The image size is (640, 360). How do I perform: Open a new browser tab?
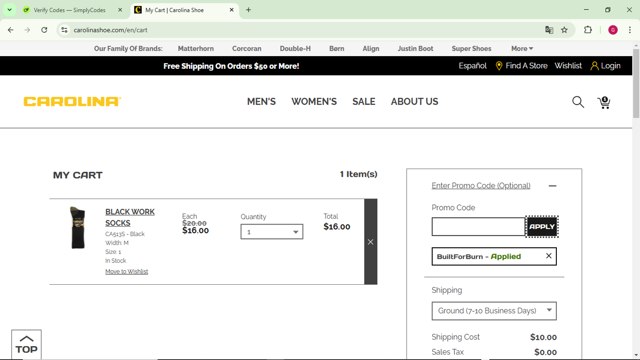(x=248, y=10)
